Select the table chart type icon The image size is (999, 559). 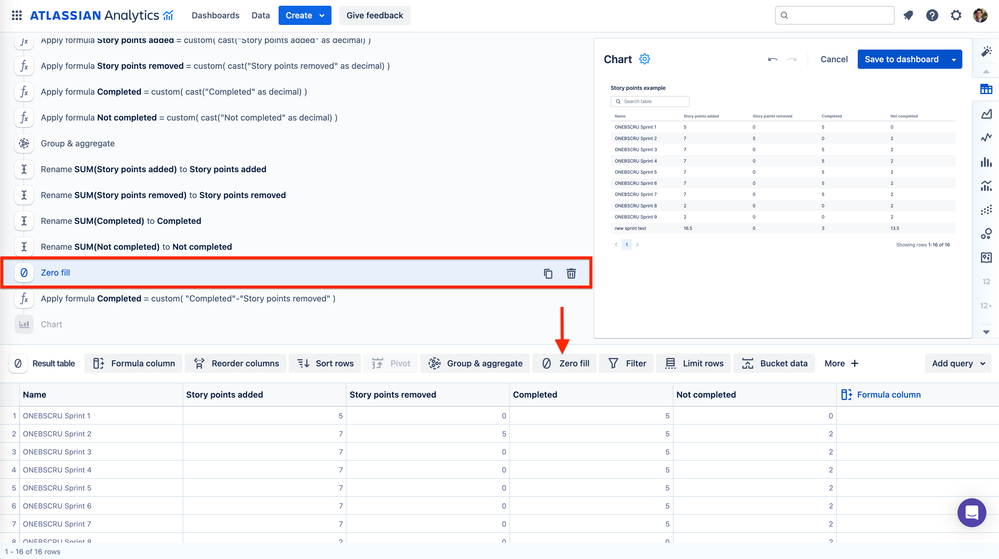[986, 89]
